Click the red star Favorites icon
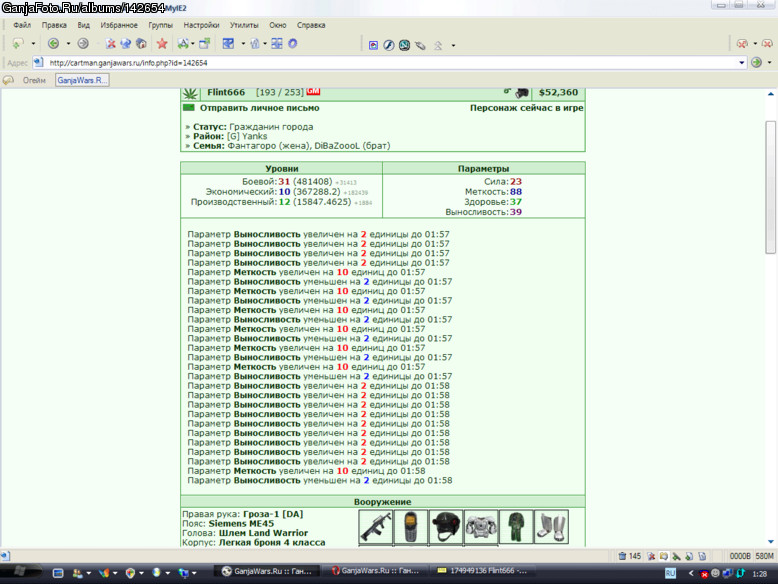 click(162, 44)
